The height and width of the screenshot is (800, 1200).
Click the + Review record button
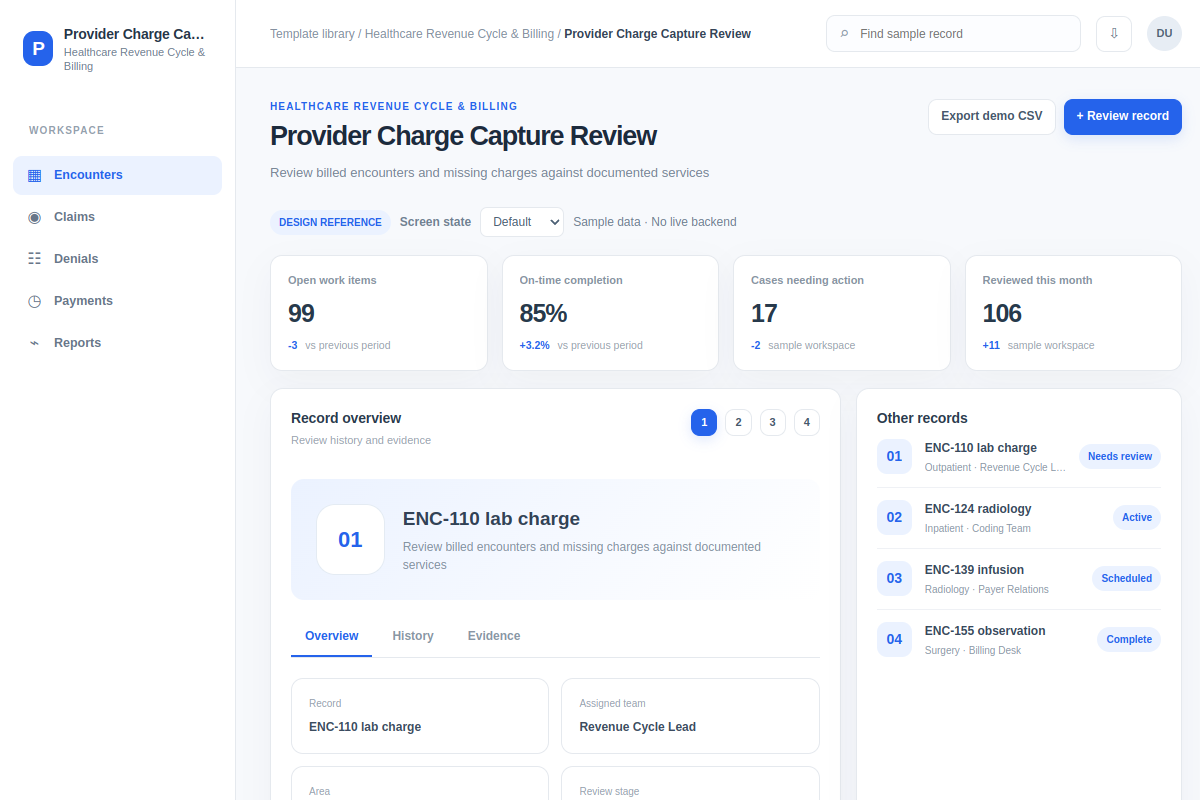1123,116
